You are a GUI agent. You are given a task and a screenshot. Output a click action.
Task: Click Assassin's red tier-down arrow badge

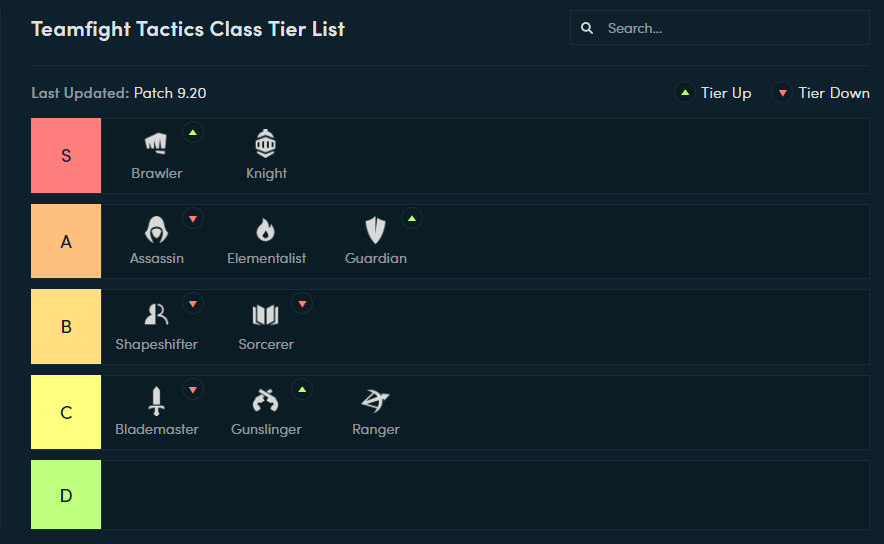(193, 219)
